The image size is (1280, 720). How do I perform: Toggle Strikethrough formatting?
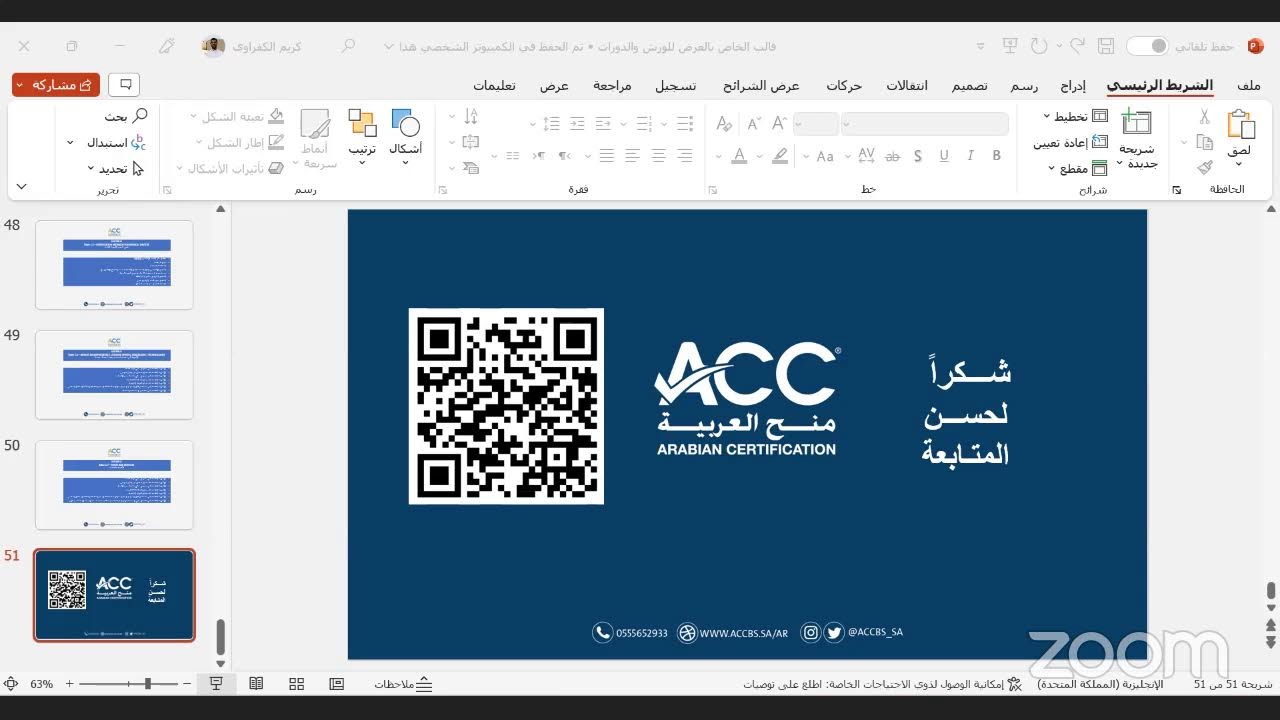click(892, 156)
